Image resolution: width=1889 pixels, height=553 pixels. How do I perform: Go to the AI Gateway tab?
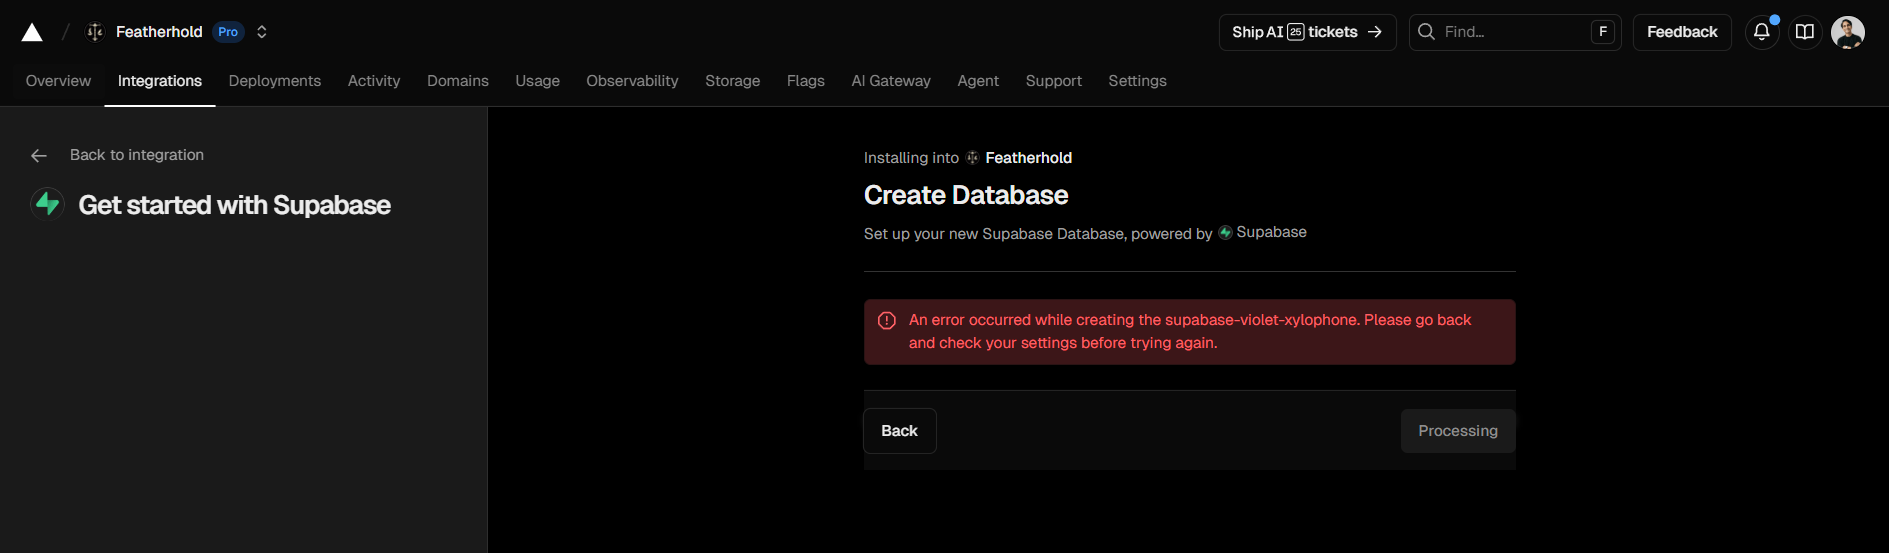tap(891, 81)
